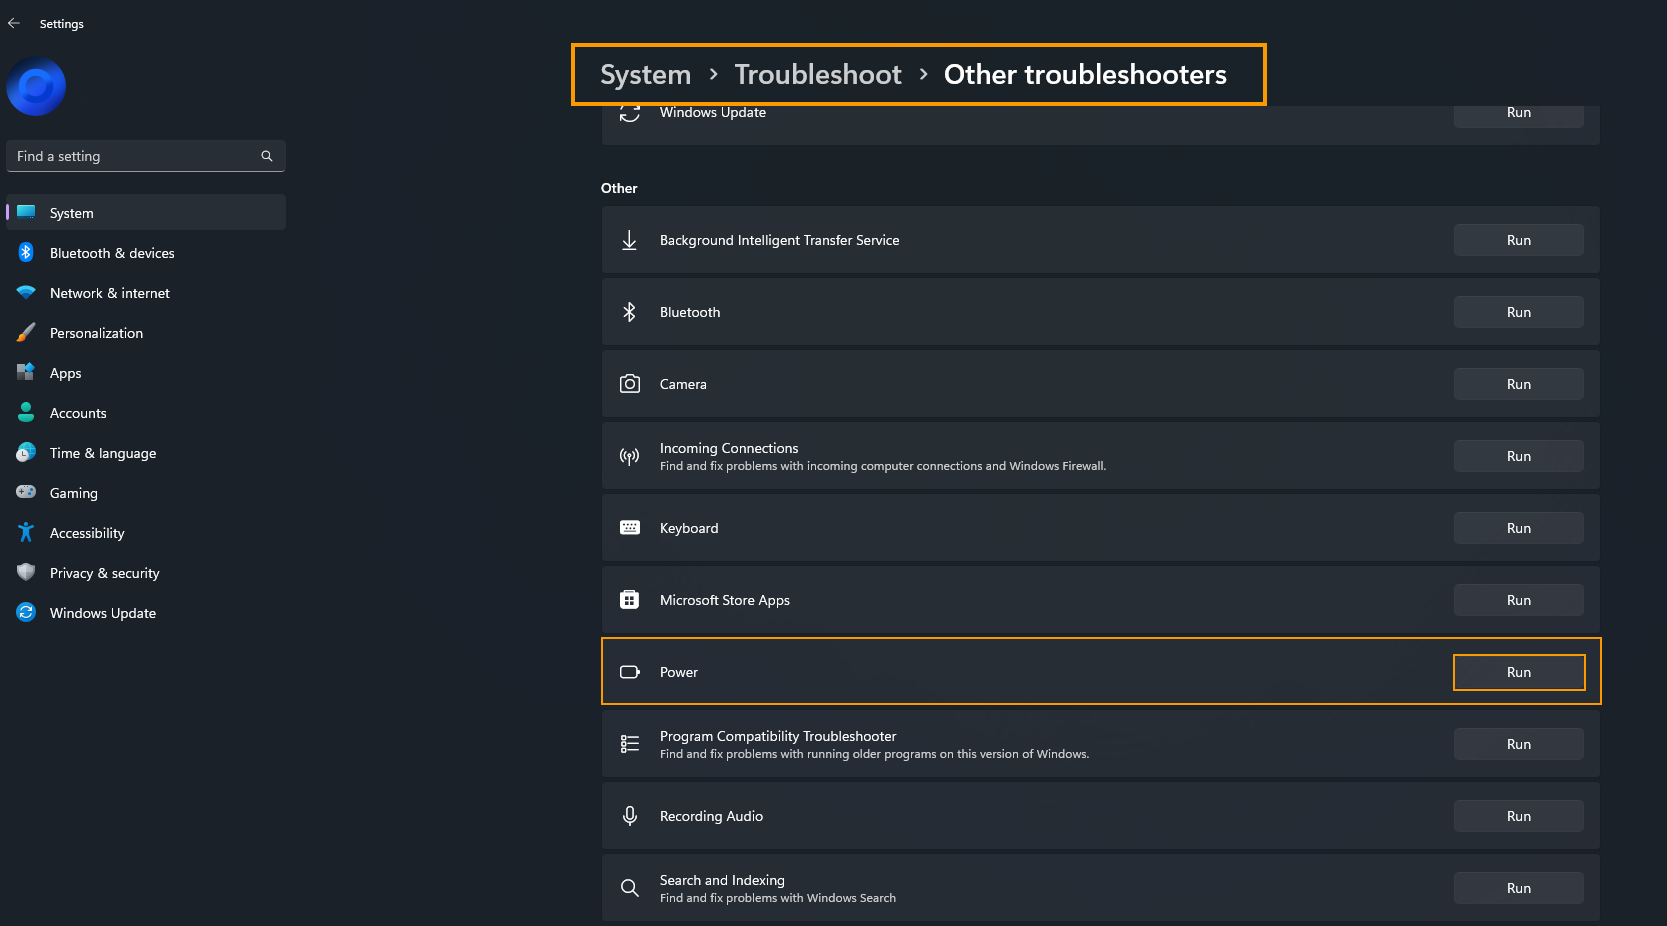Click the Privacy & security shield icon
The image size is (1667, 926).
click(x=26, y=572)
